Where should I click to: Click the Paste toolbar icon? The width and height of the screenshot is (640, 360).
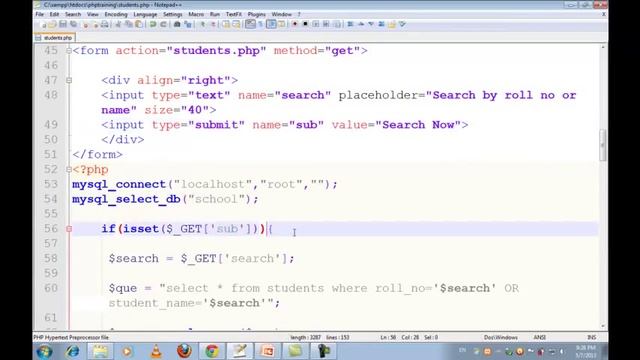(x=138, y=24)
